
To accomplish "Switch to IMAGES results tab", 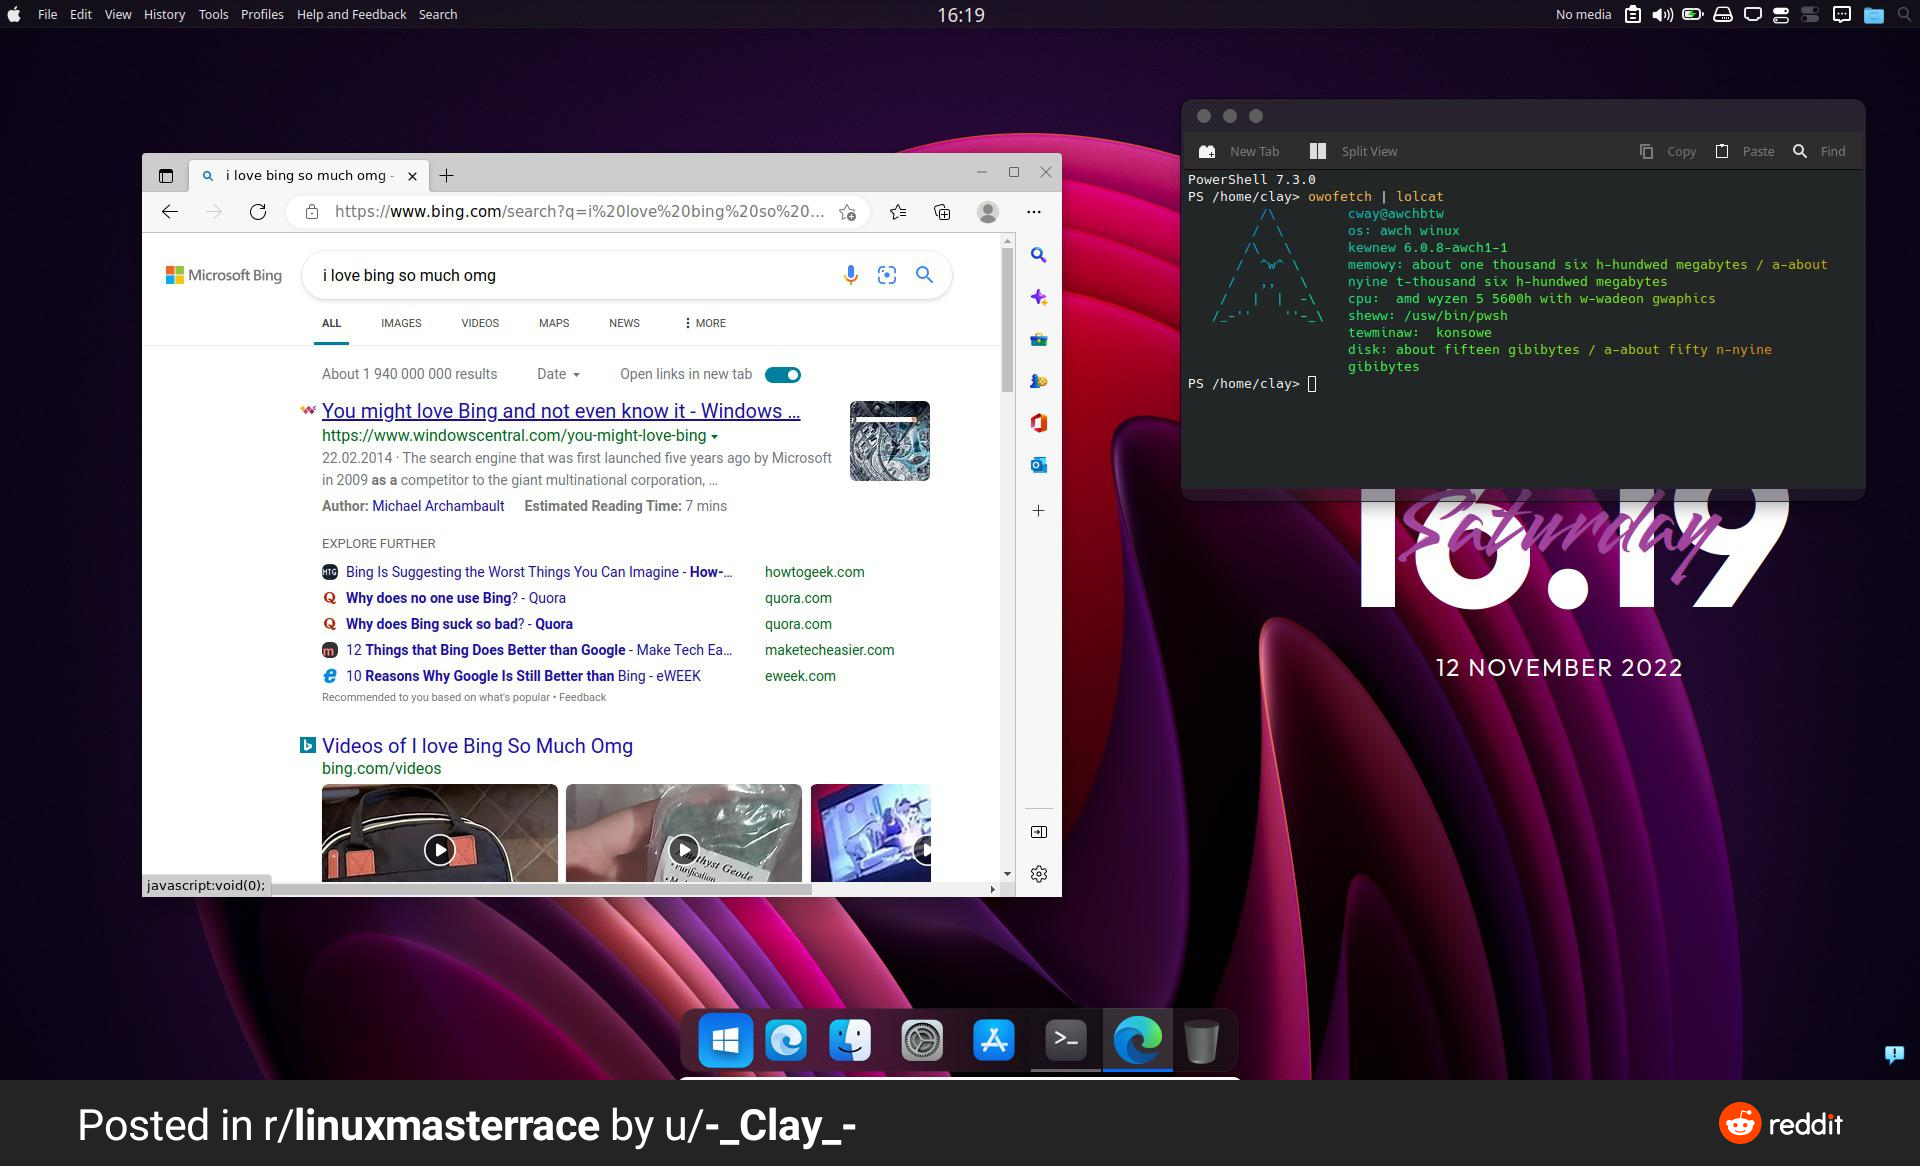I will click(401, 323).
